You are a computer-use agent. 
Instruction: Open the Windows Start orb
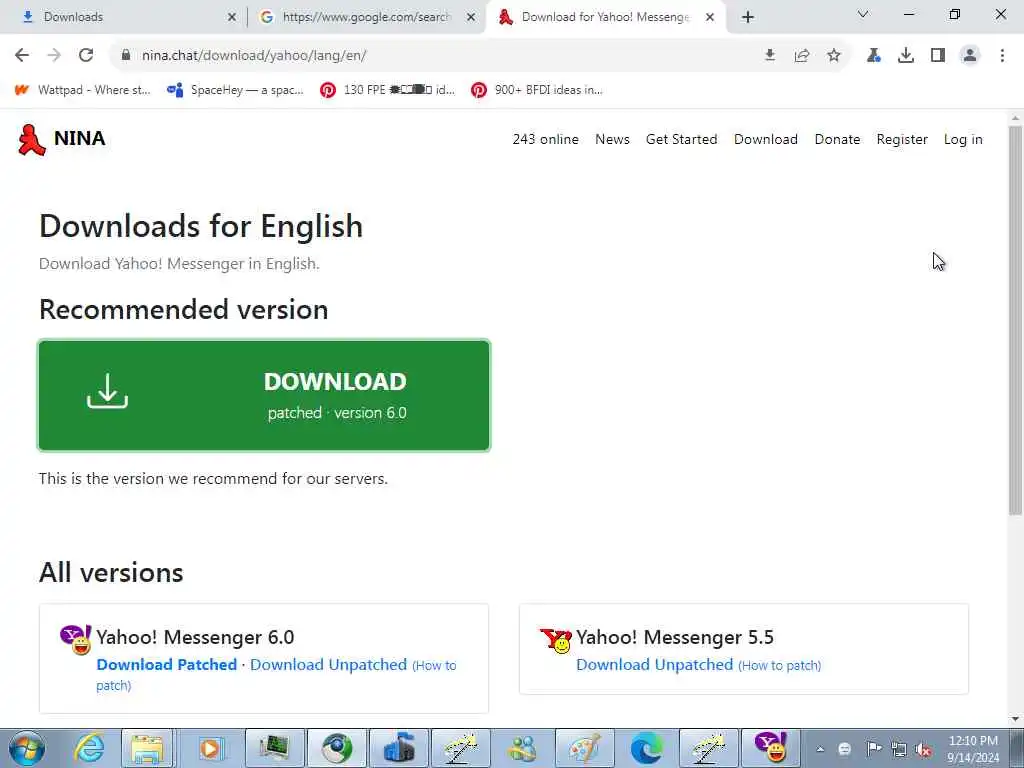(x=27, y=748)
